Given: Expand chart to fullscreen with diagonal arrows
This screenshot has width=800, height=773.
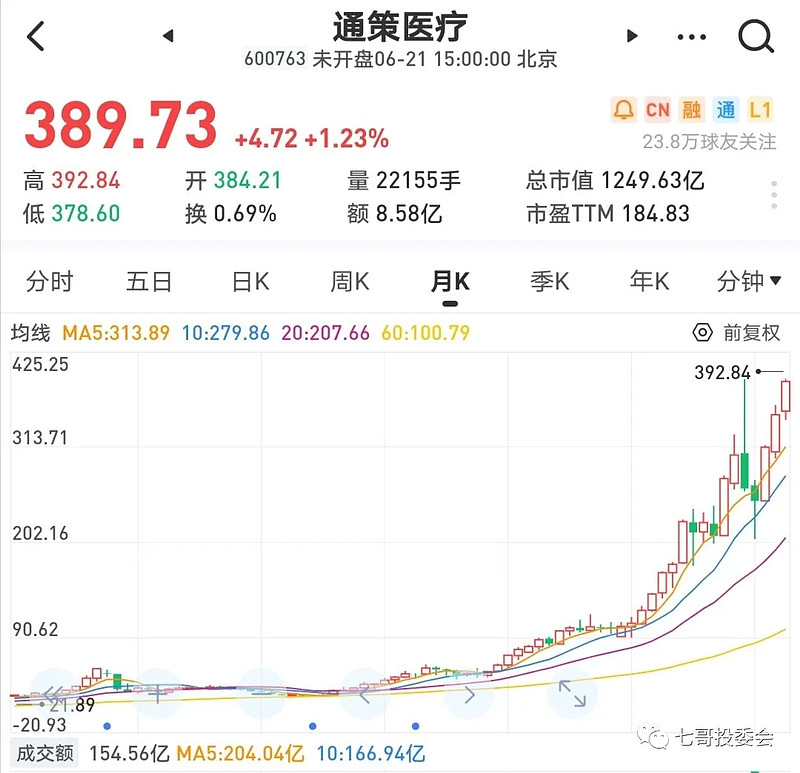Looking at the screenshot, I should coord(572,694).
